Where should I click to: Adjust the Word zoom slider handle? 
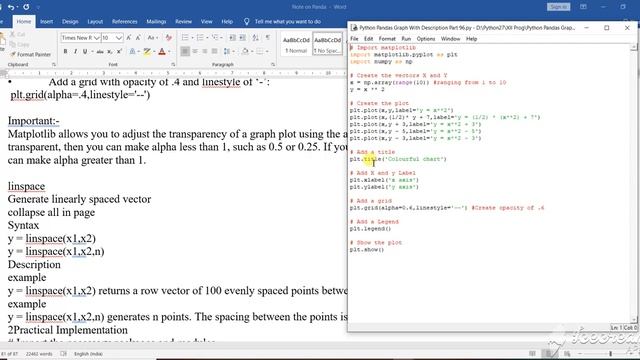(x=611, y=353)
